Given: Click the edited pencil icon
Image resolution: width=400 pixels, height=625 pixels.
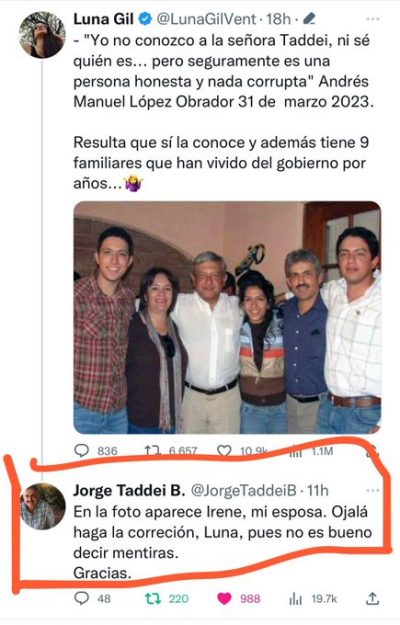Looking at the screenshot, I should tap(309, 18).
